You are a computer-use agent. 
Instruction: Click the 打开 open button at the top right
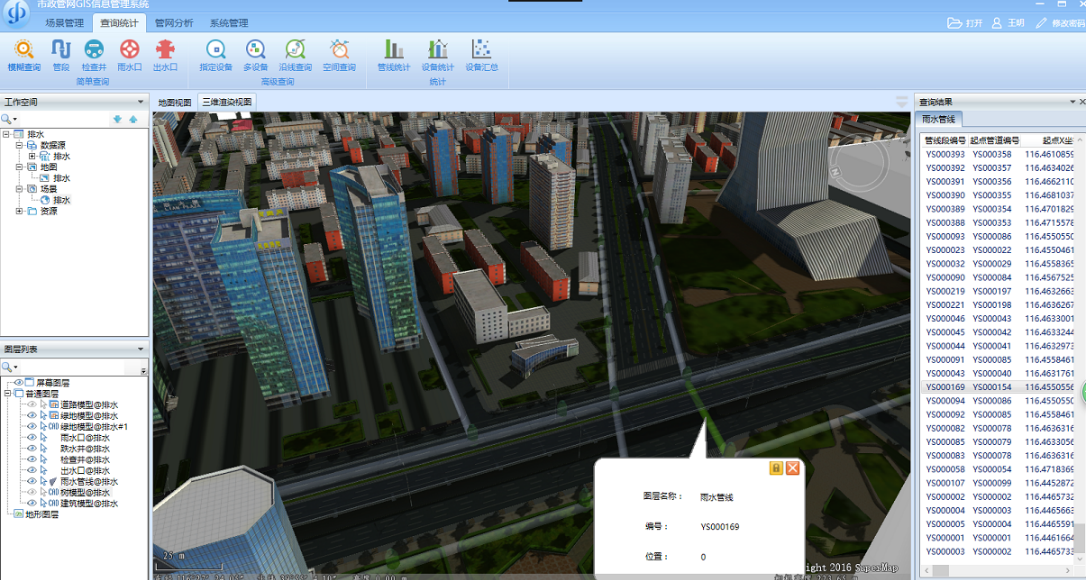pyautogui.click(x=966, y=23)
